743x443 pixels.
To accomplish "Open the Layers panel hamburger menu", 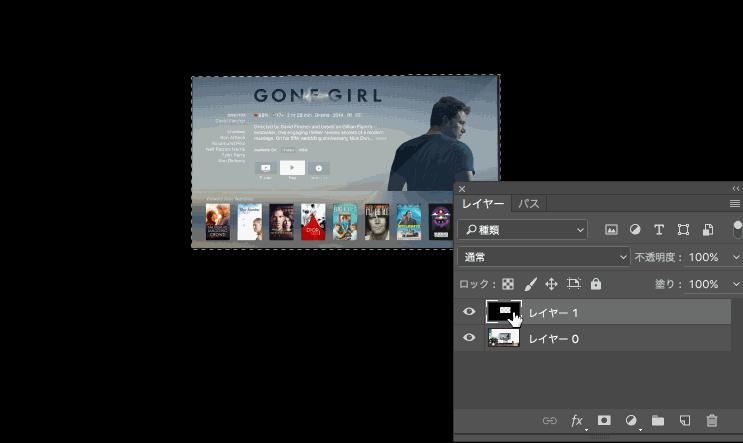I will tap(735, 203).
